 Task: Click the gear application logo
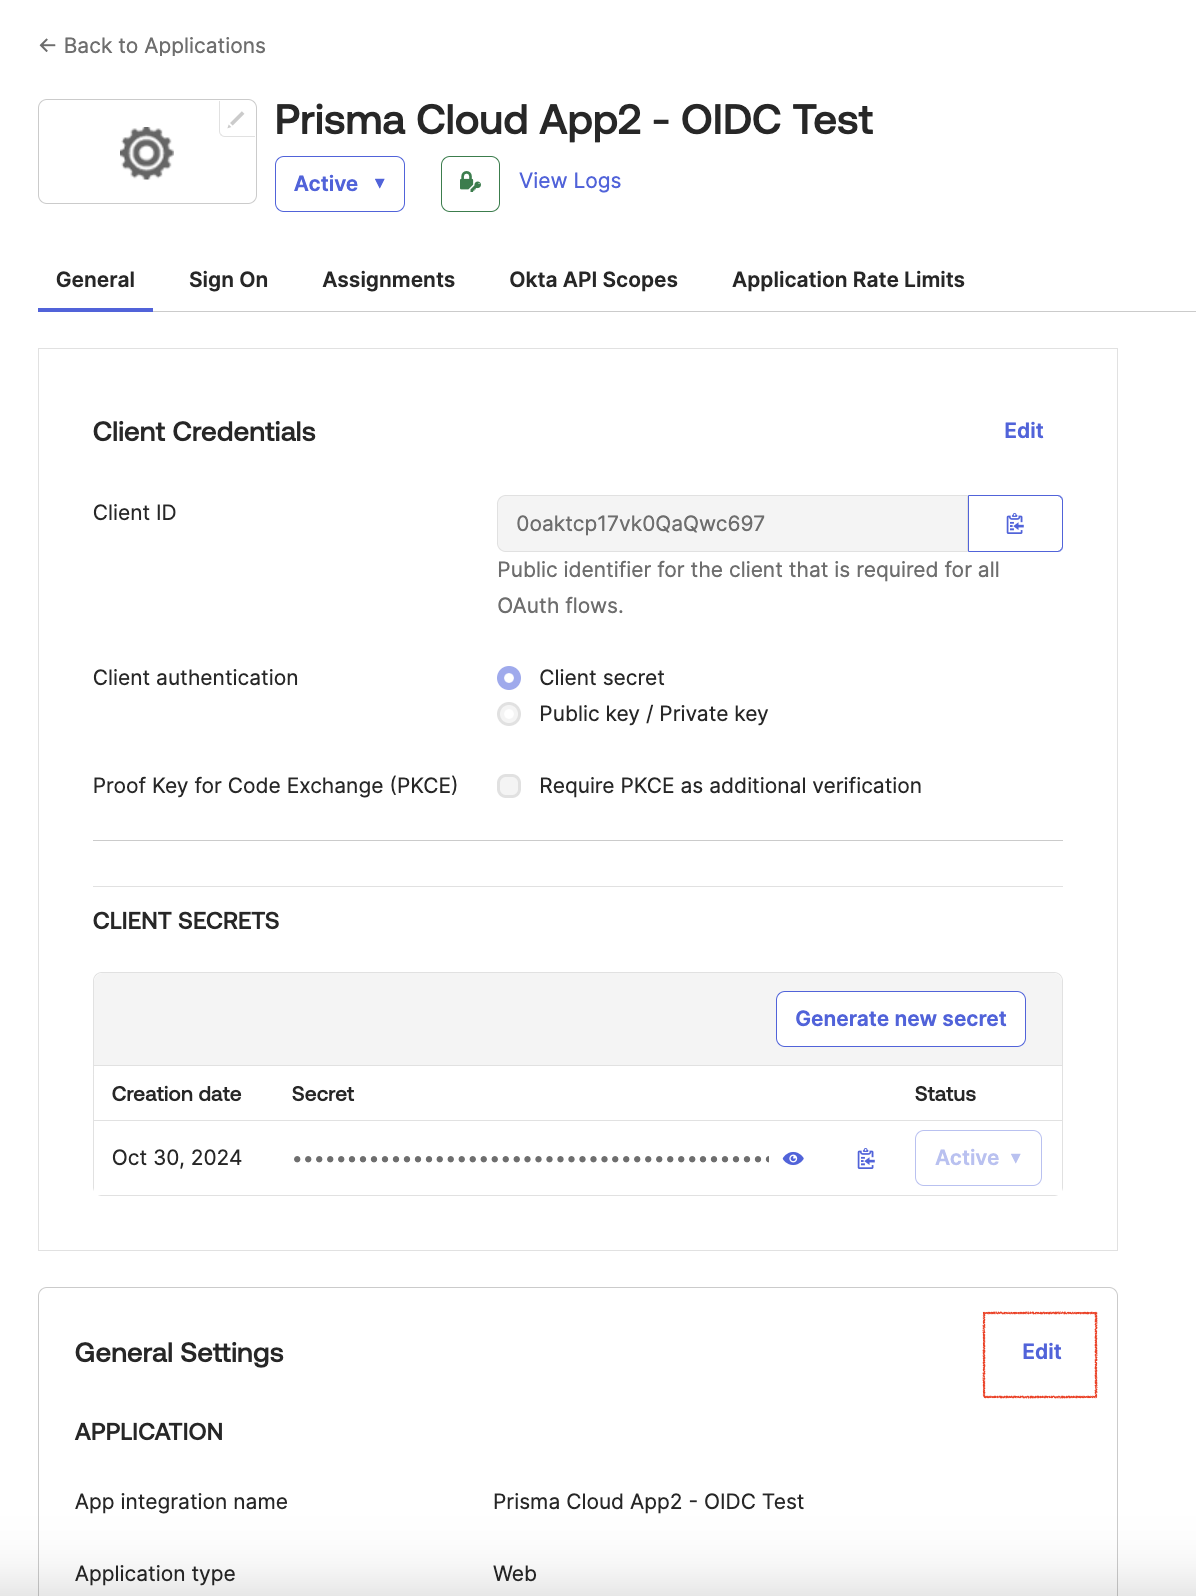(147, 153)
